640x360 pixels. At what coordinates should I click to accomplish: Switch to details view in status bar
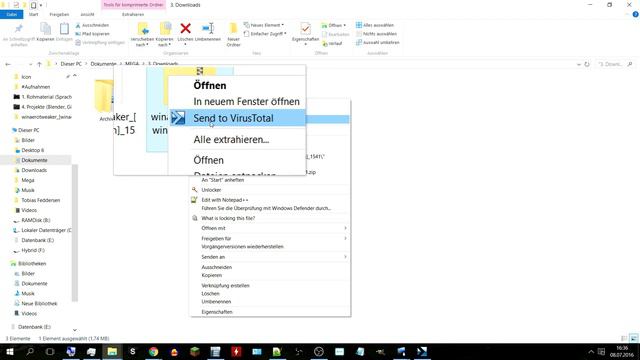point(624,338)
